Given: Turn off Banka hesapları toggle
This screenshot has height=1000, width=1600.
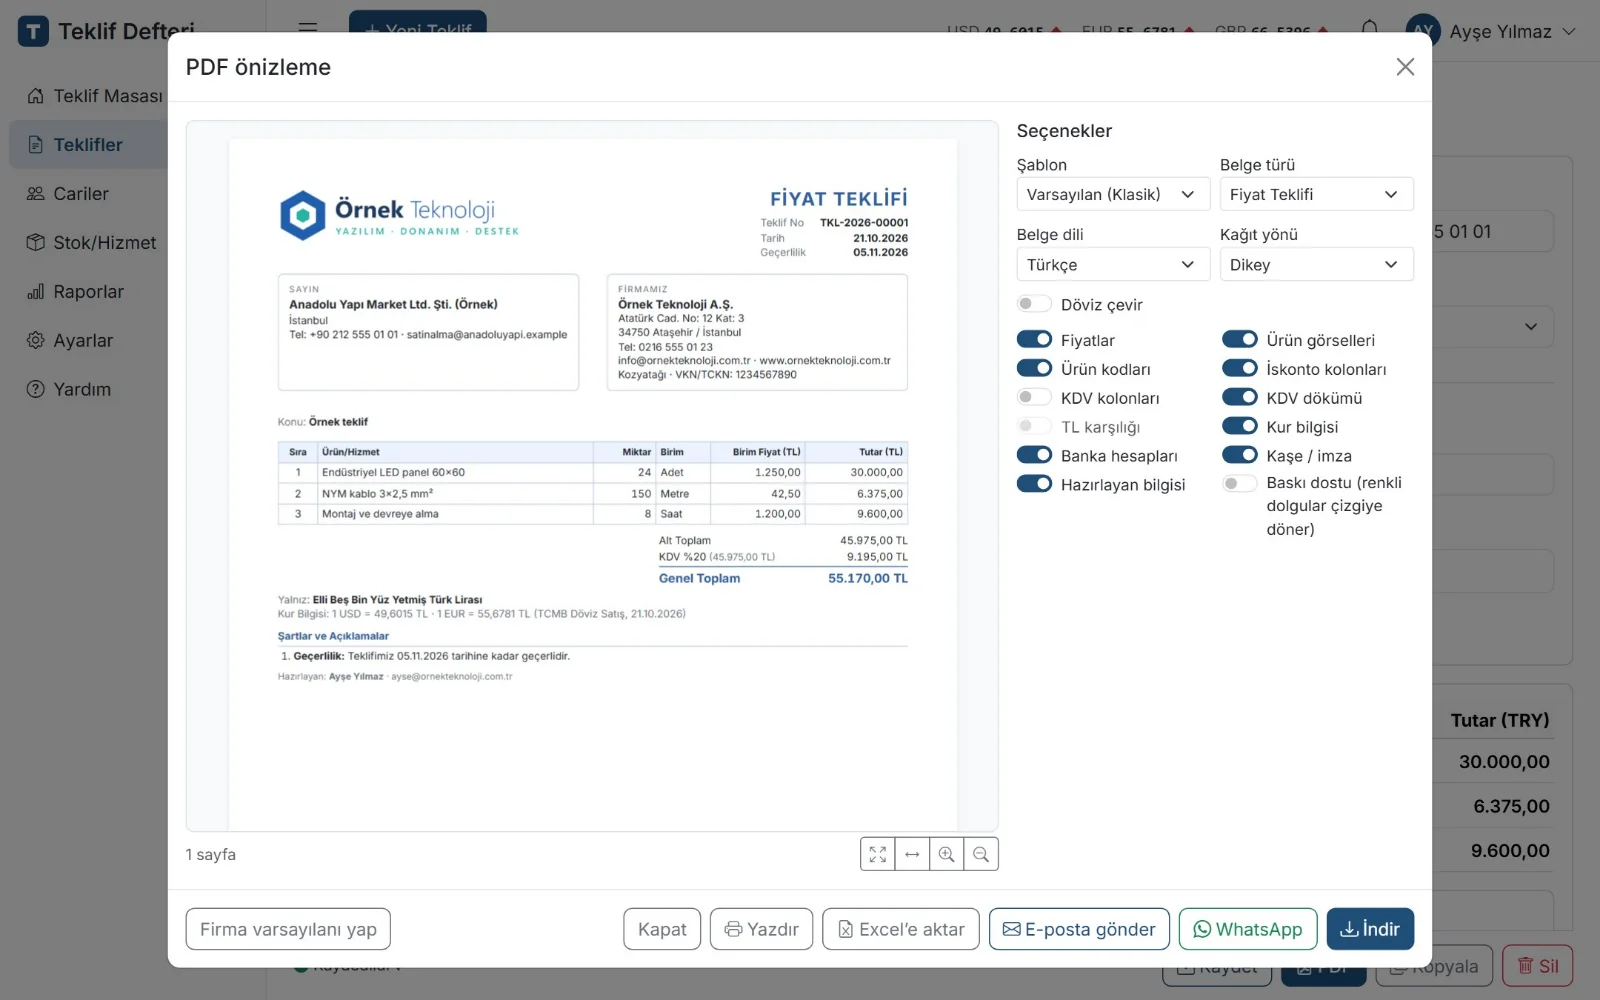Looking at the screenshot, I should click(x=1034, y=456).
